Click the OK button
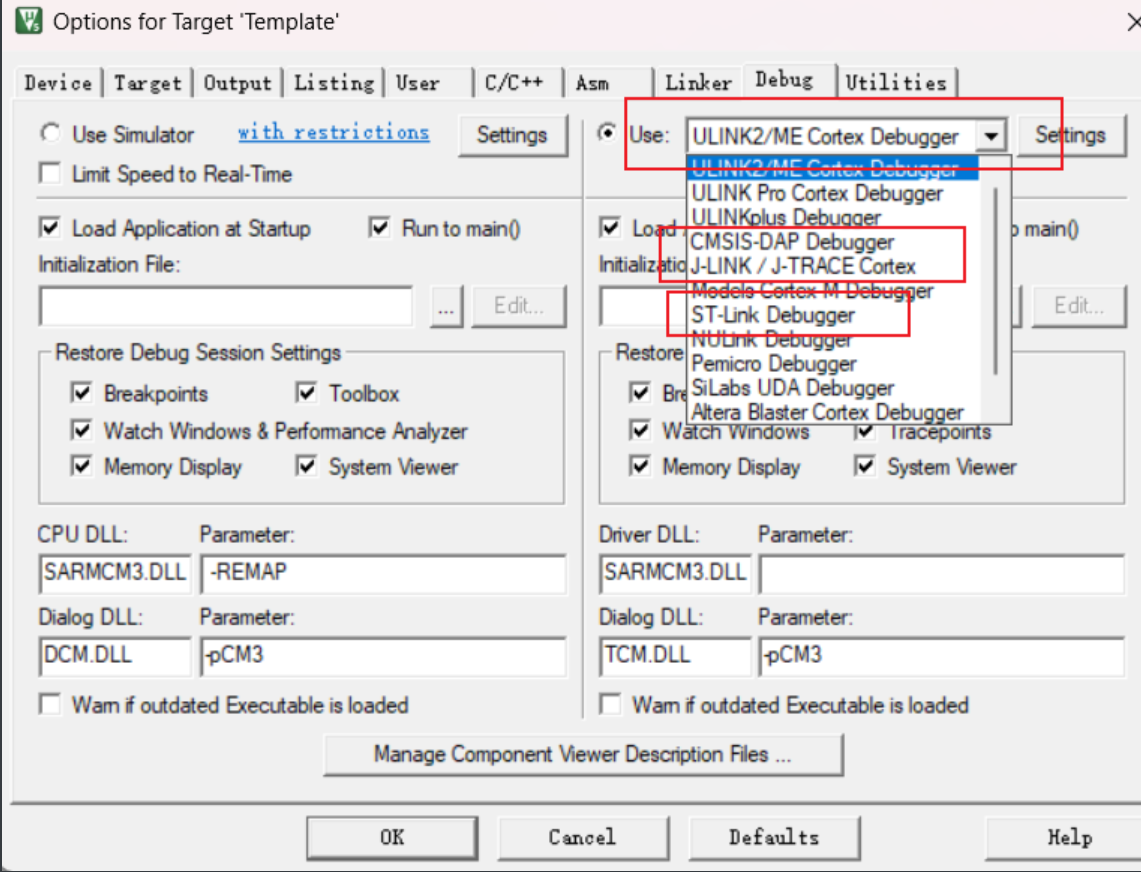 pyautogui.click(x=392, y=837)
